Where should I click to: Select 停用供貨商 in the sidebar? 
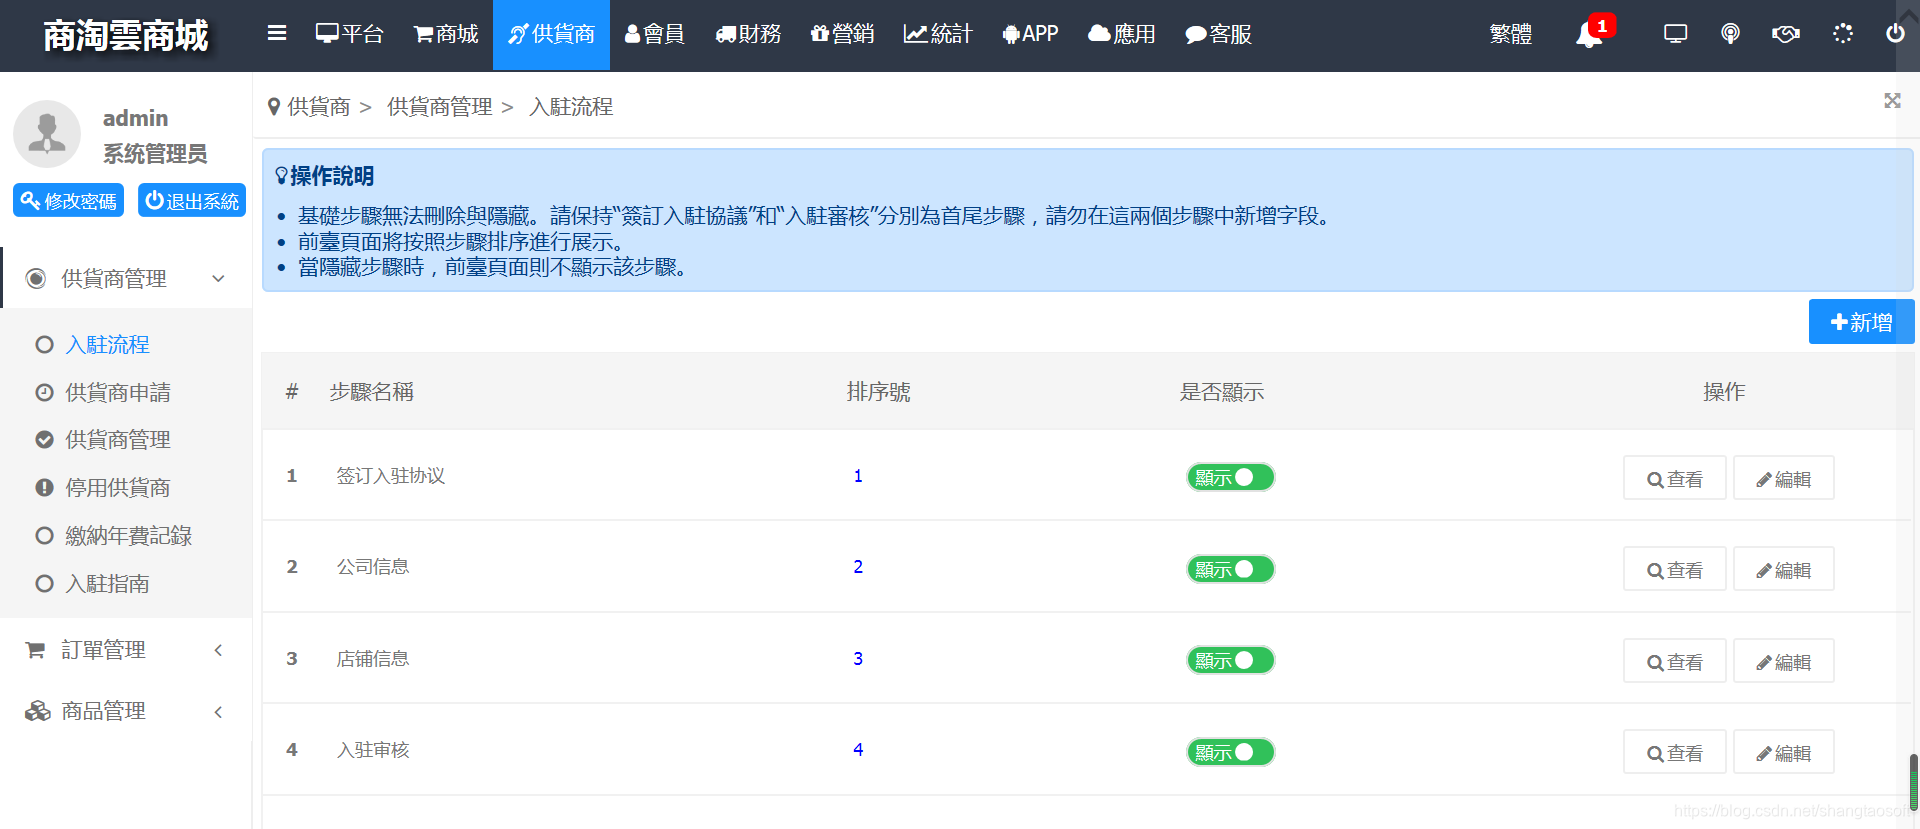[117, 488]
